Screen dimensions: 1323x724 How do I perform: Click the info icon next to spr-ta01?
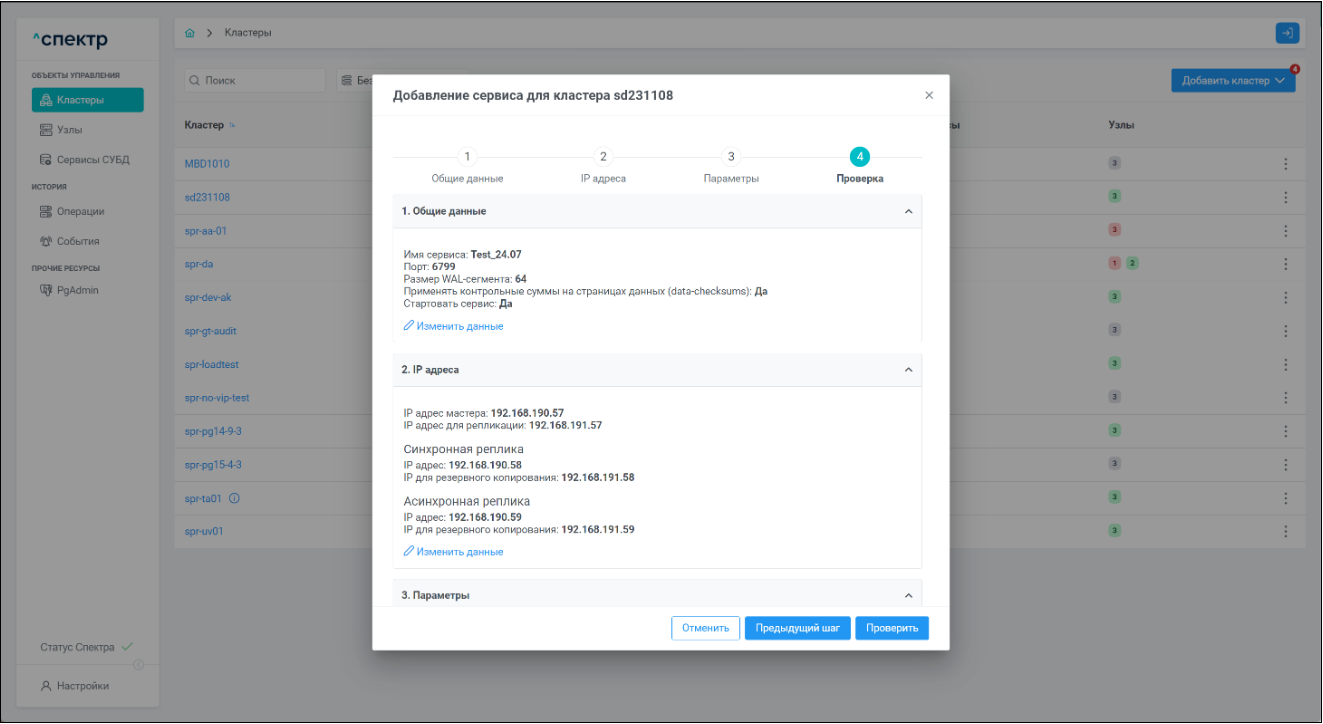tap(235, 498)
